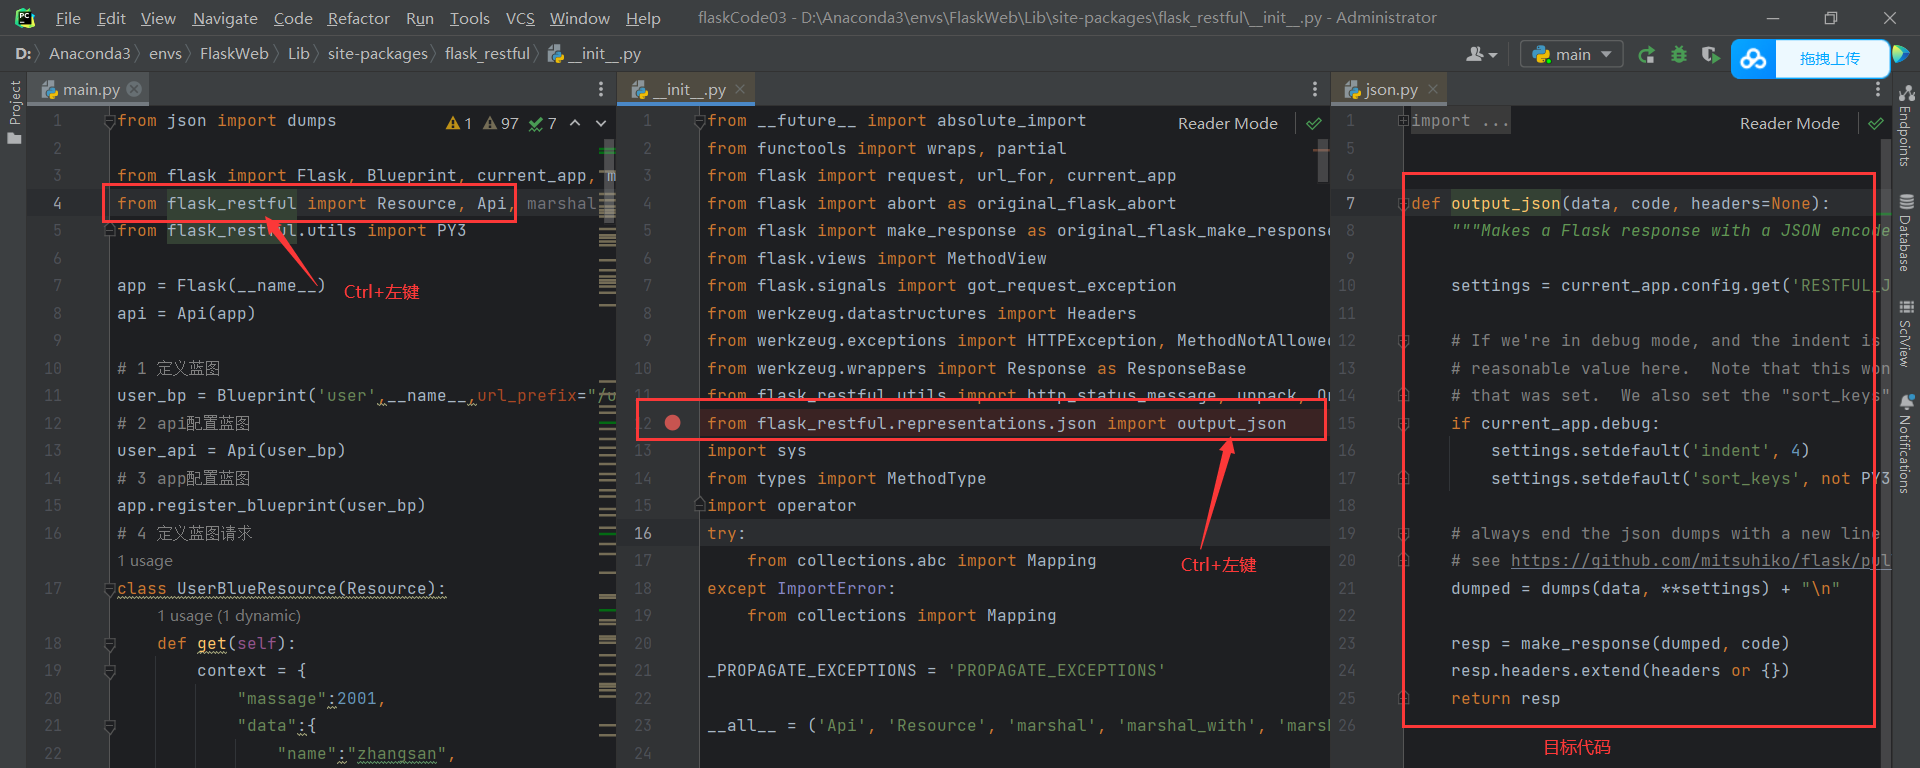1920x768 pixels.
Task: Open the Edit menu
Action: [111, 18]
